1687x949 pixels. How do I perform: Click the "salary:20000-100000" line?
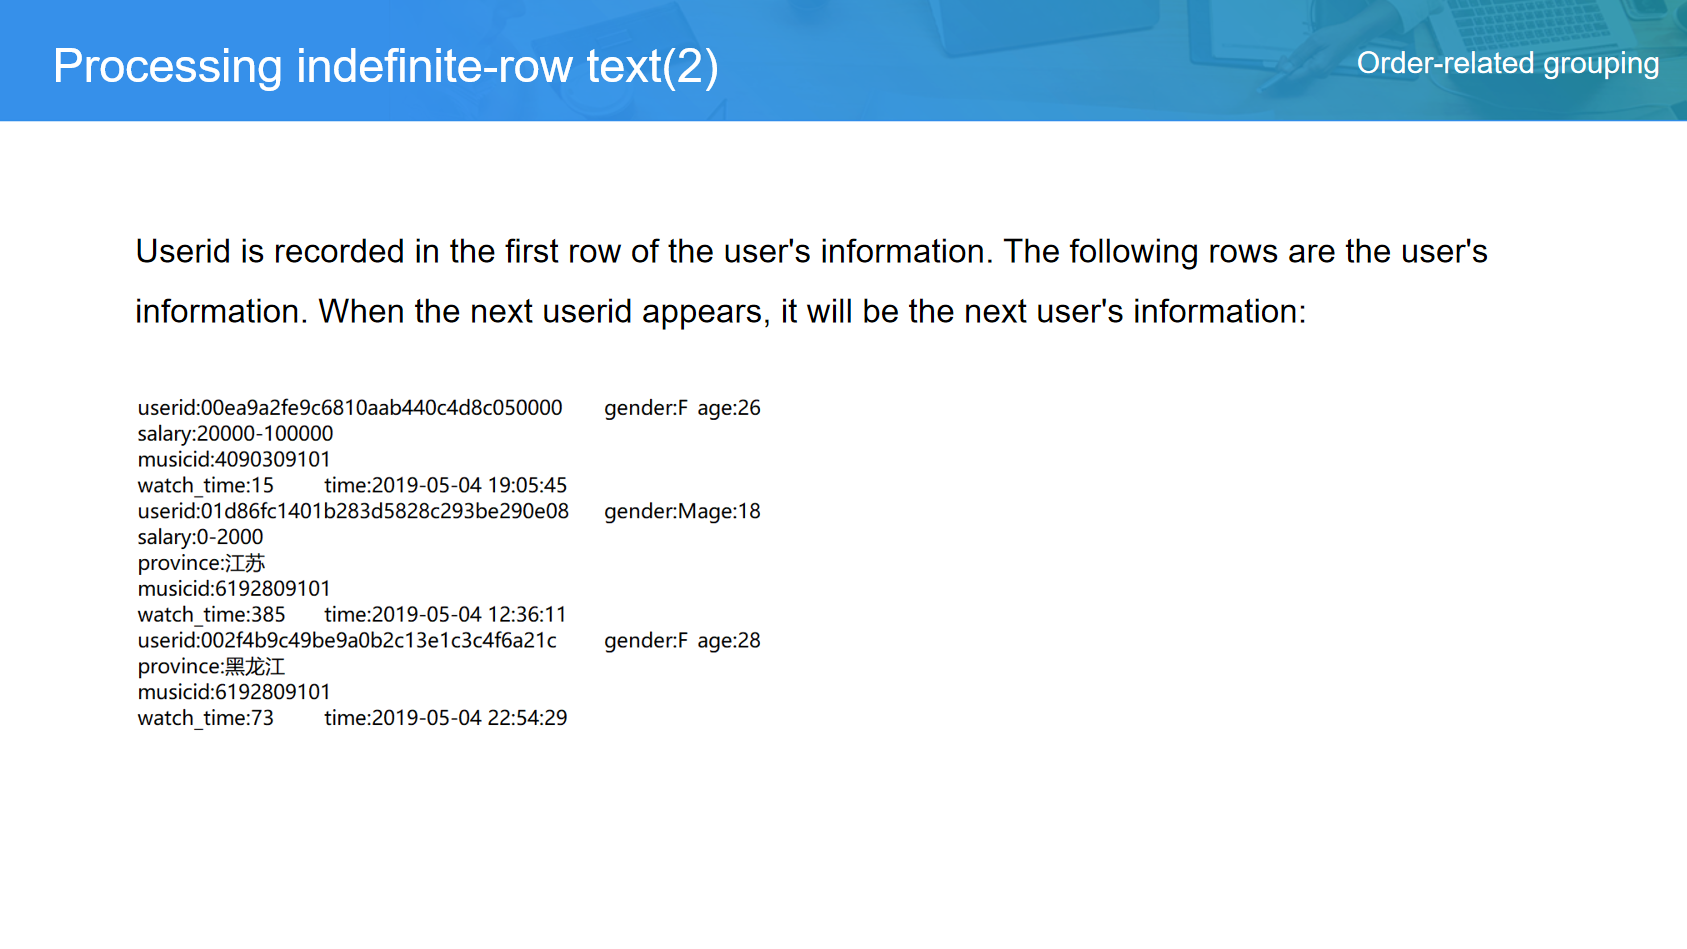(x=235, y=434)
